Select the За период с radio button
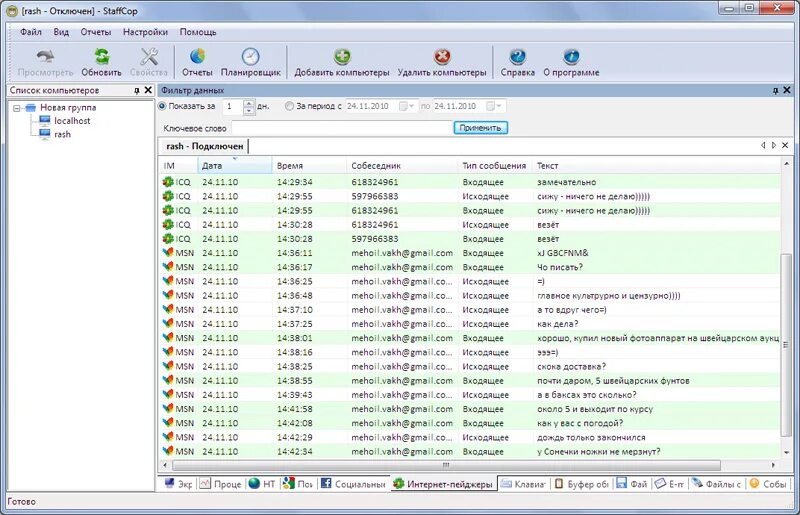800x515 pixels. [x=289, y=106]
